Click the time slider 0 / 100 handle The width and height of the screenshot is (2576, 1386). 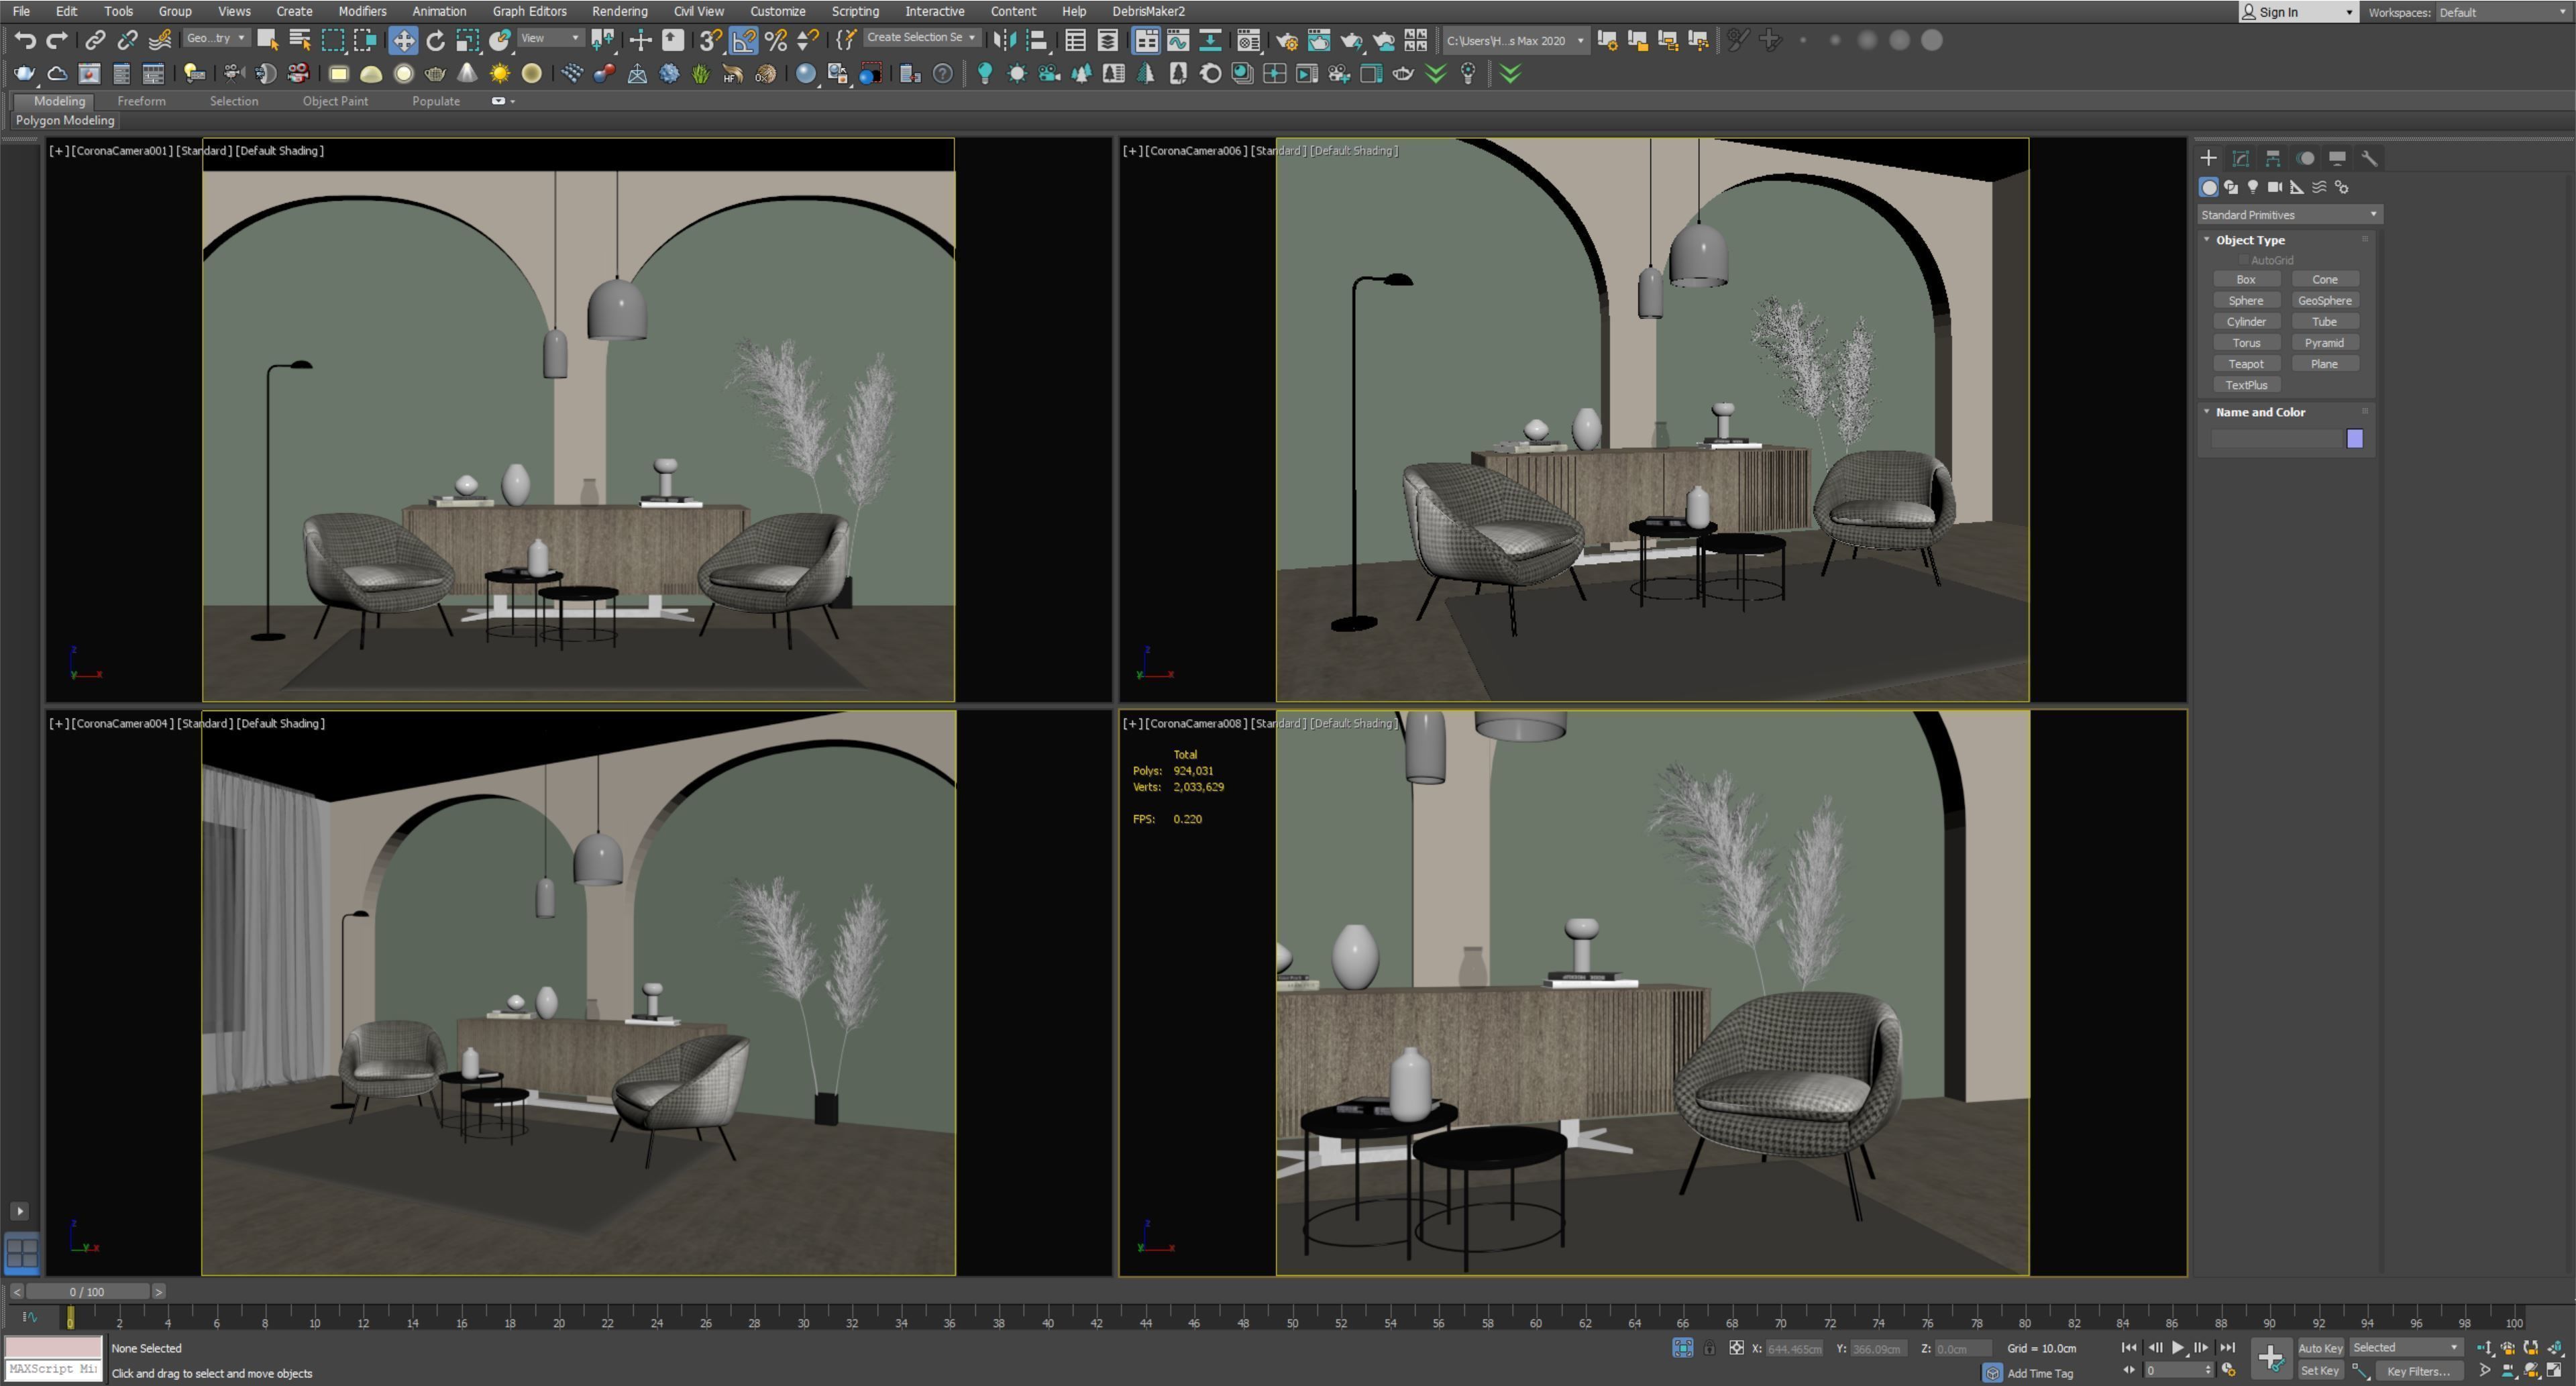87,1292
